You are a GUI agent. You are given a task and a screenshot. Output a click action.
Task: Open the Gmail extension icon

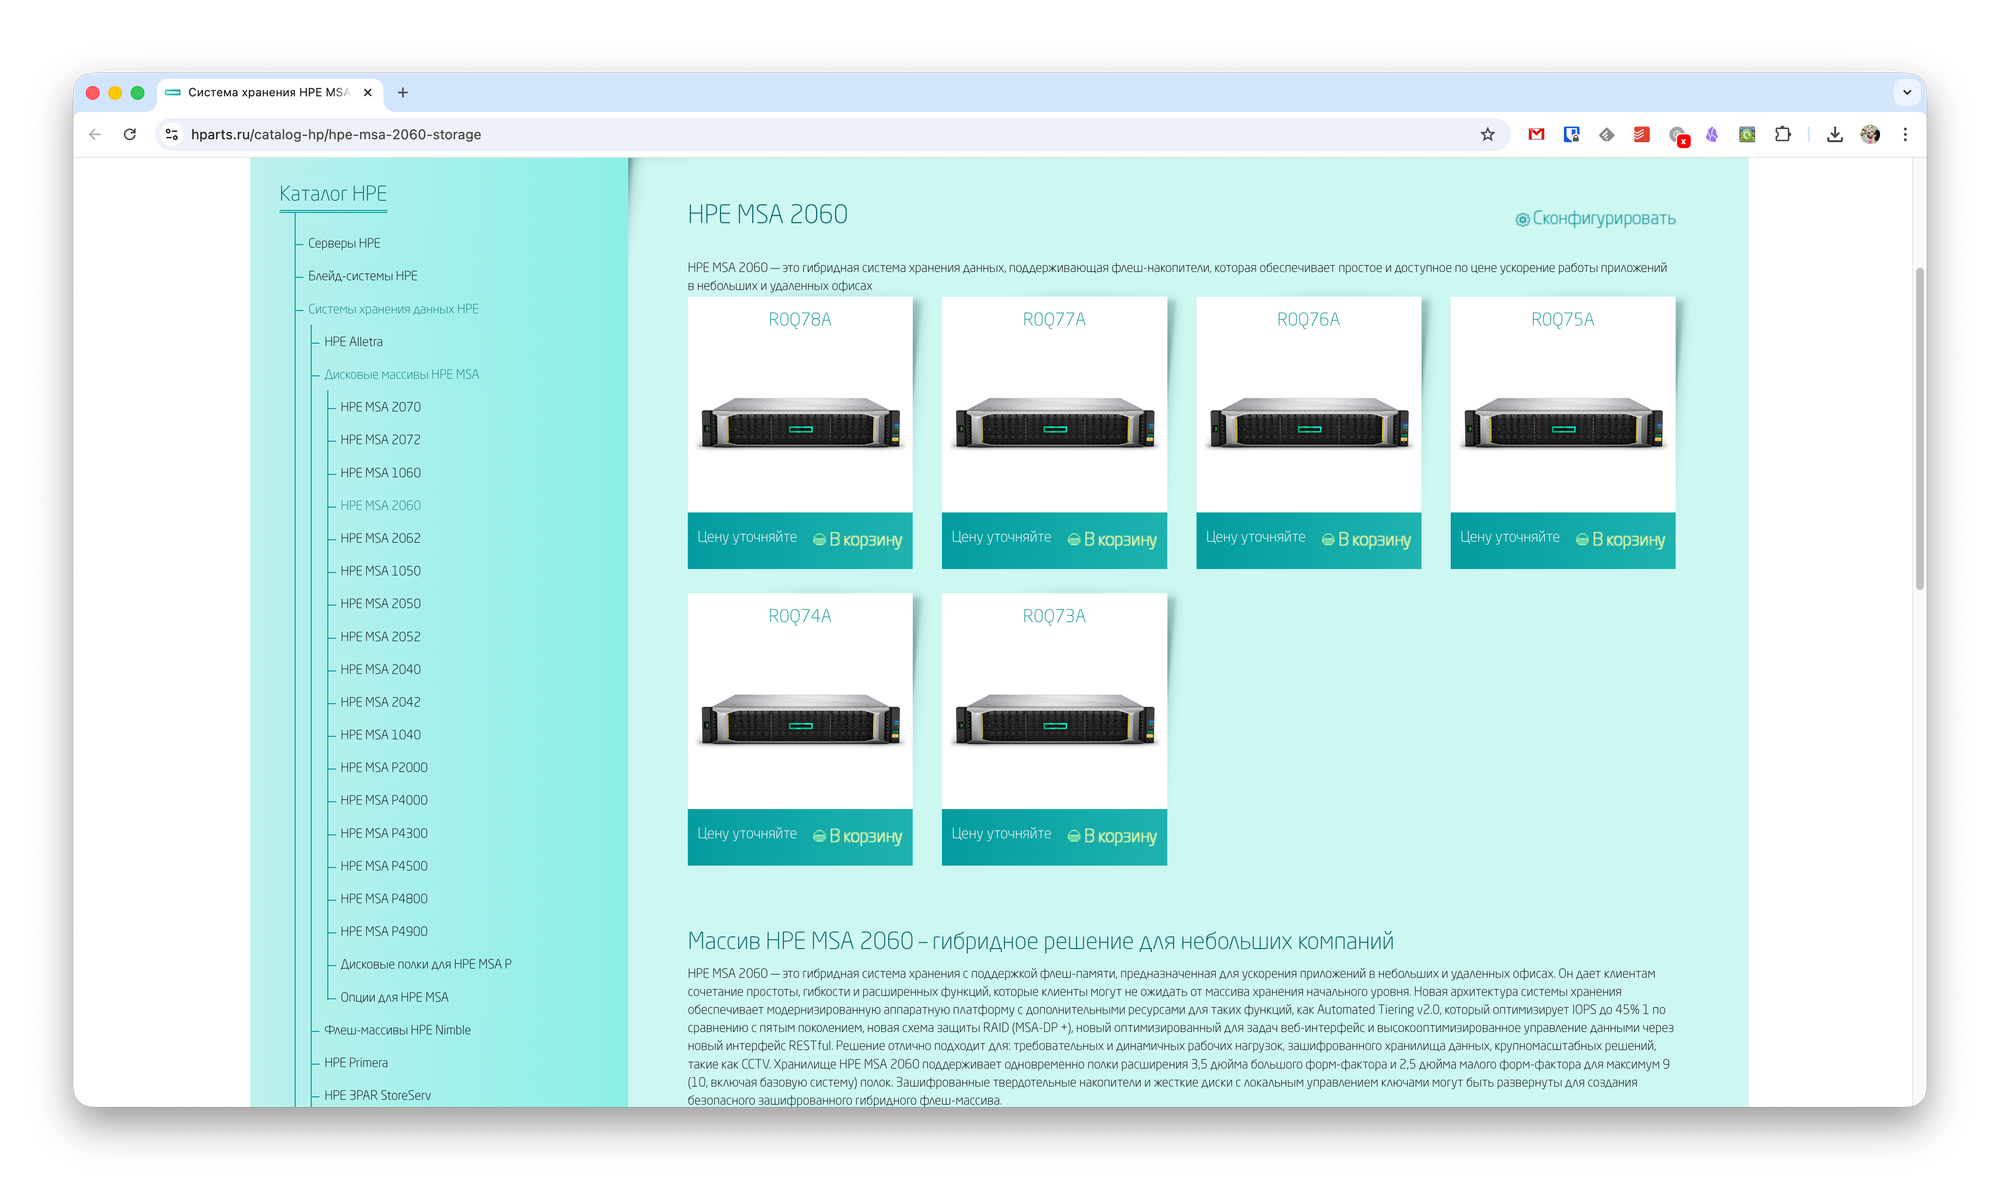point(1536,134)
